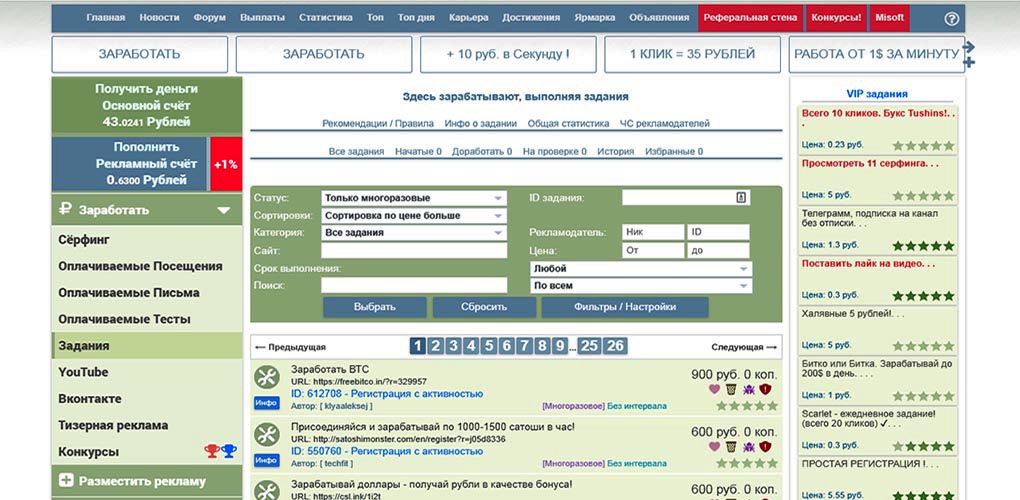Switch to the Избранные 0 tab

pyautogui.click(x=674, y=151)
